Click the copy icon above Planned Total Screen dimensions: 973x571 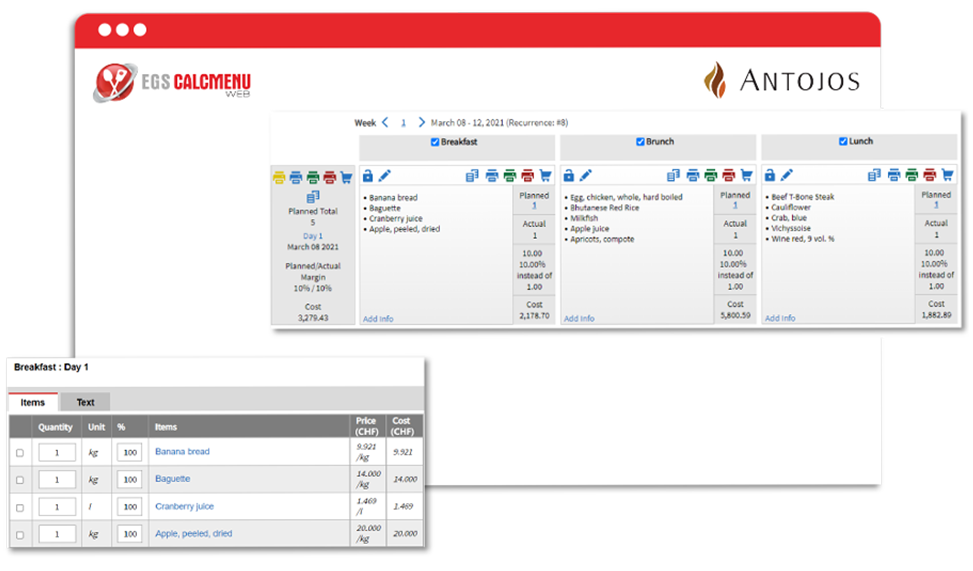[x=313, y=197]
